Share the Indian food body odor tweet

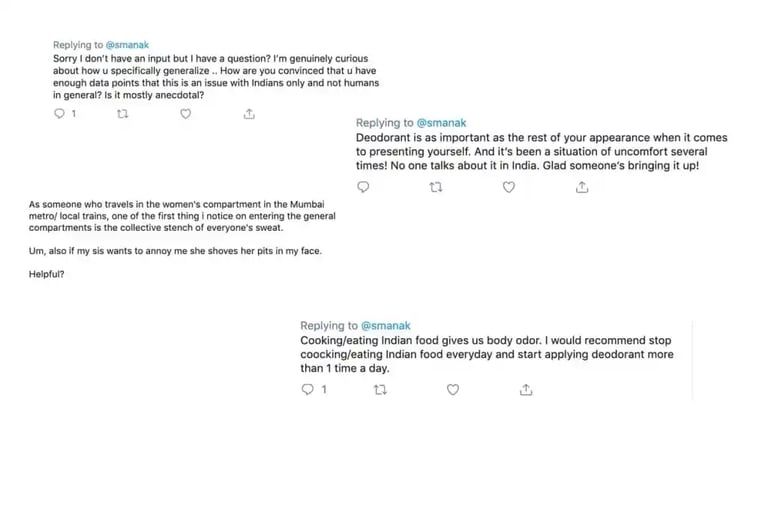click(526, 390)
